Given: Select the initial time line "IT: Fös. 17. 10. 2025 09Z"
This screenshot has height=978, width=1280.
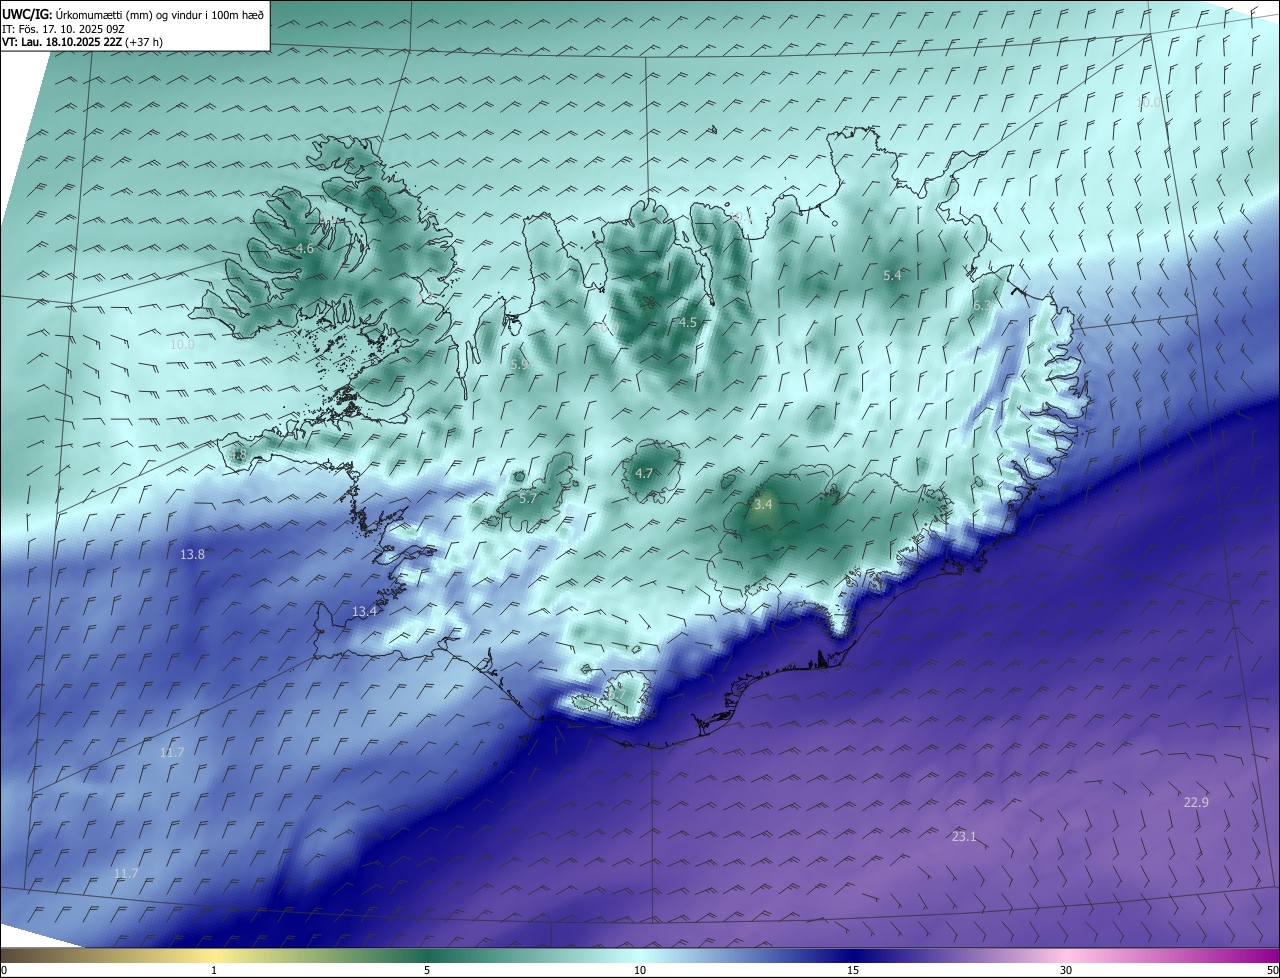Looking at the screenshot, I should point(64,28).
